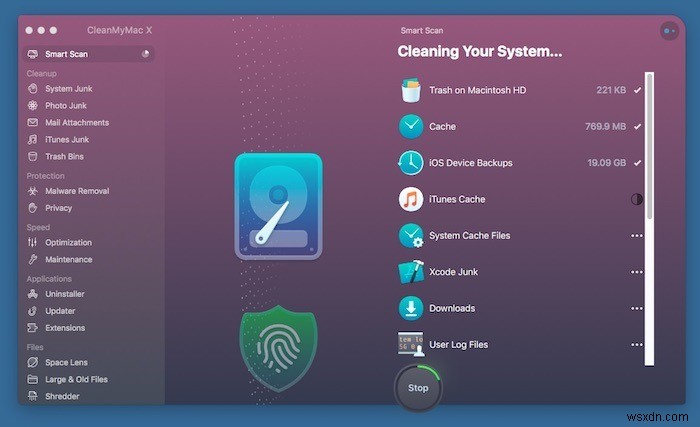
Task: Click the Uninstaller icon
Action: coord(33,293)
